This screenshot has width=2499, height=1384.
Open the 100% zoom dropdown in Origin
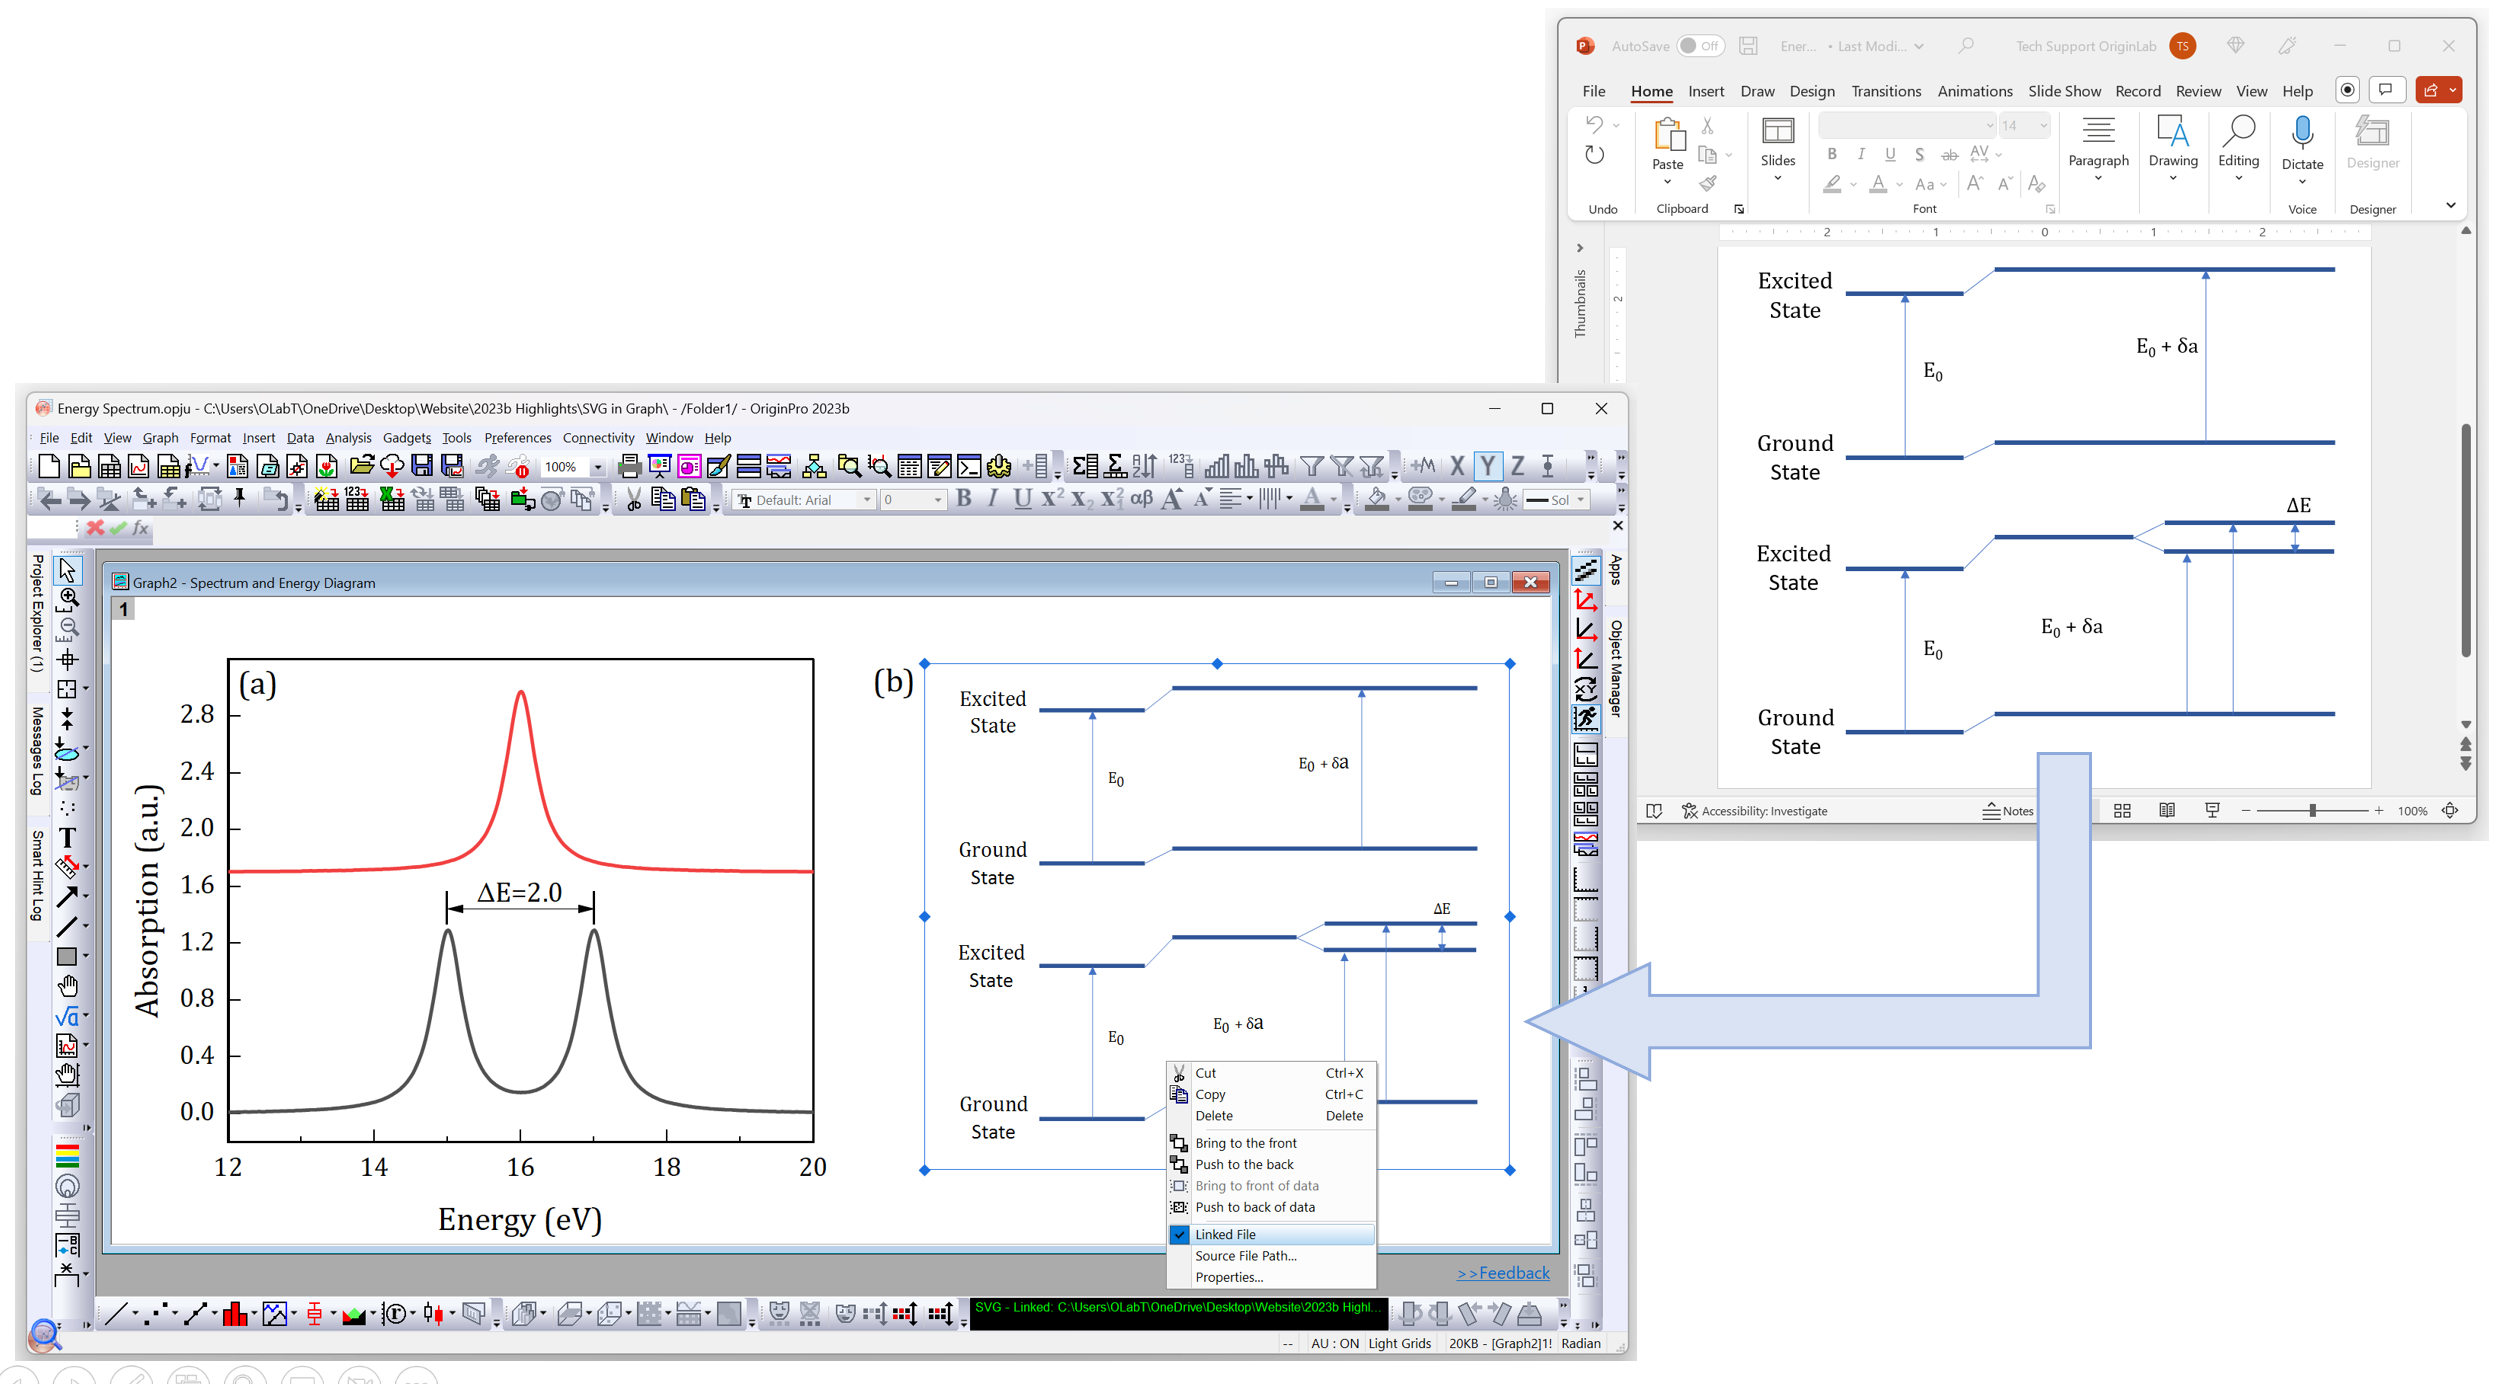(598, 467)
